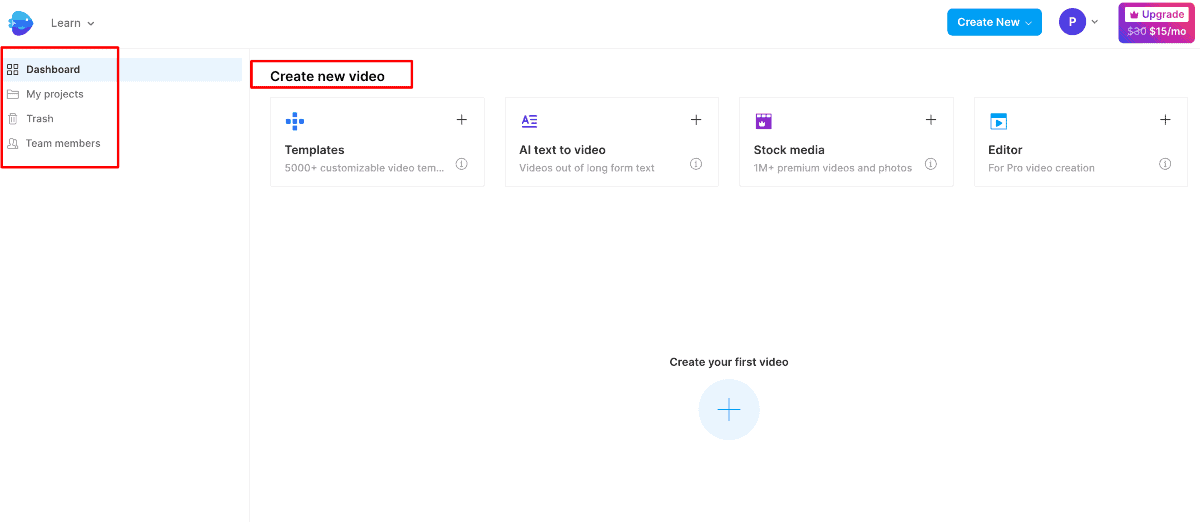Expand the Learn dropdown menu
Viewport: 1200px width, 522px height.
73,23
